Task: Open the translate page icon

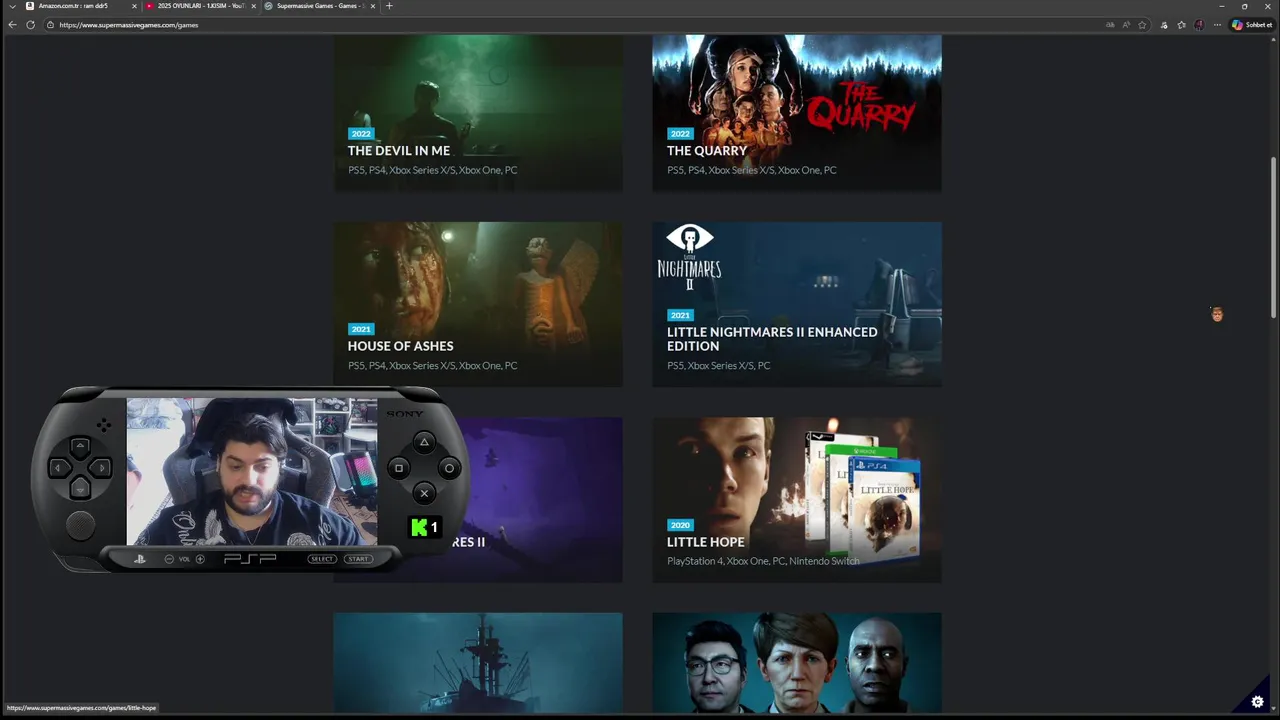Action: coord(1110,25)
